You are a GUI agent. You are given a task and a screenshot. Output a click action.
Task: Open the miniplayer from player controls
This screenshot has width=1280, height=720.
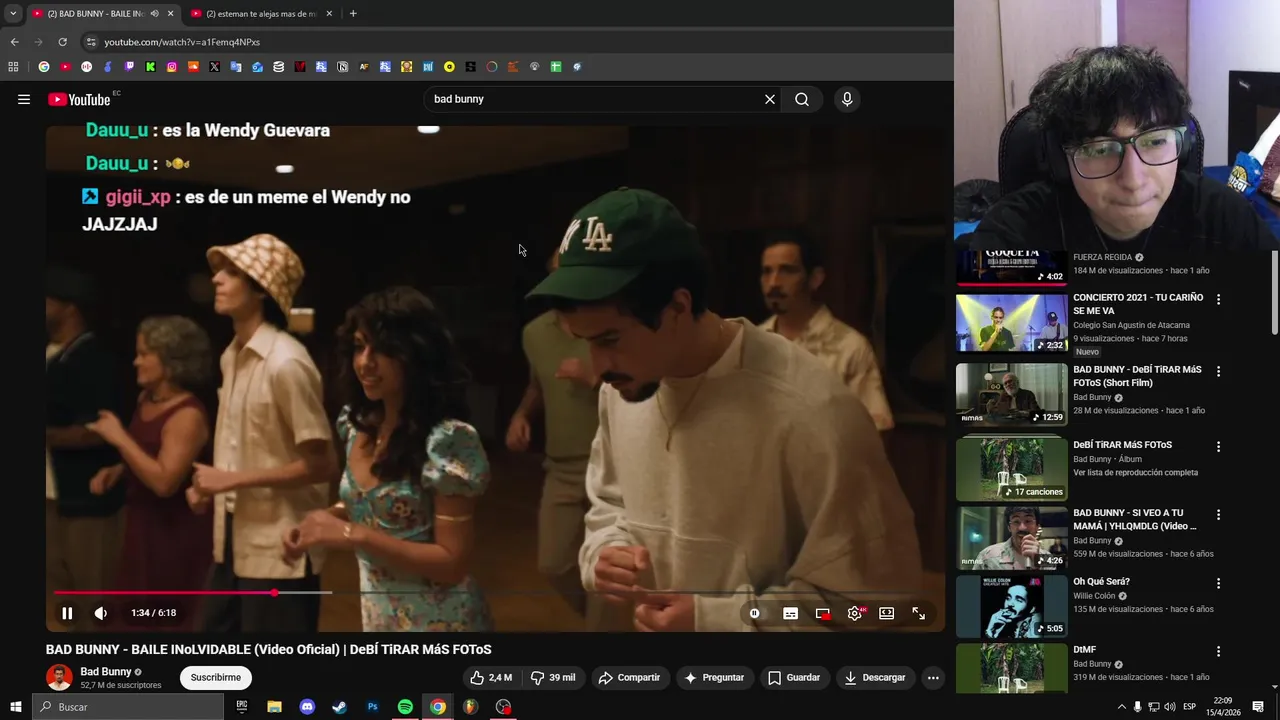[822, 613]
